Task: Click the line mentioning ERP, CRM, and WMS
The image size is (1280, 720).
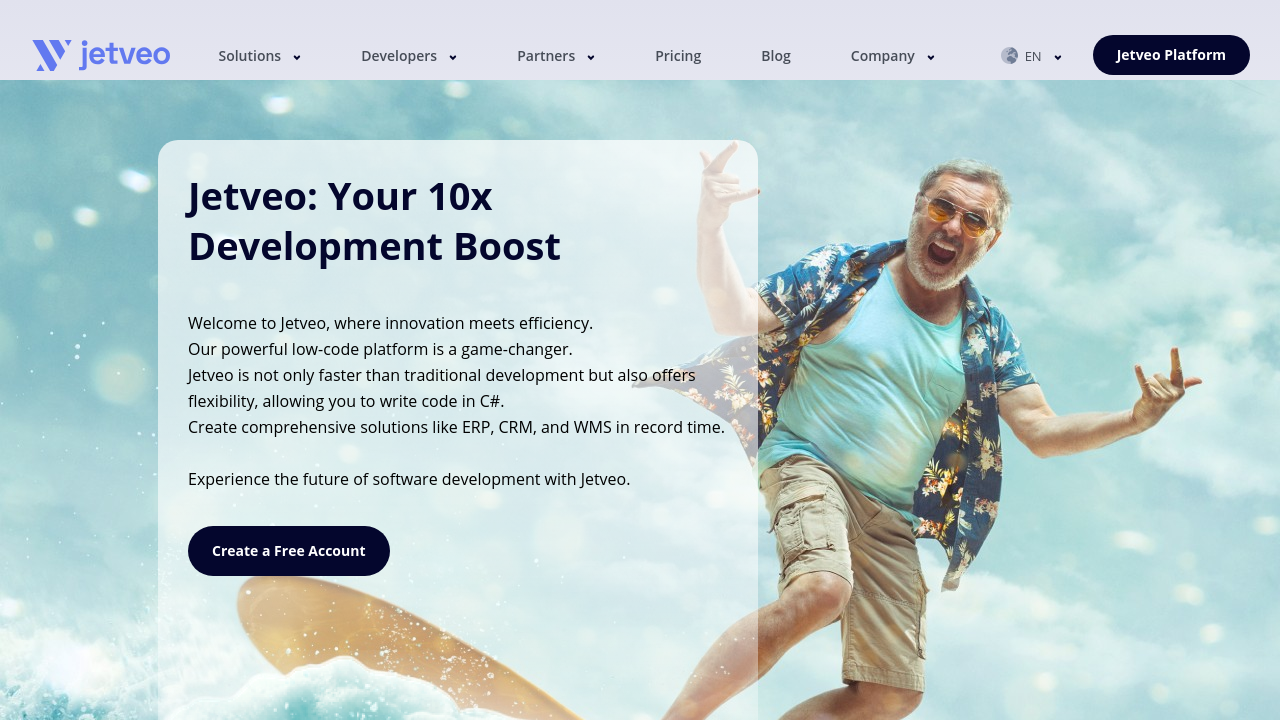Action: point(457,427)
